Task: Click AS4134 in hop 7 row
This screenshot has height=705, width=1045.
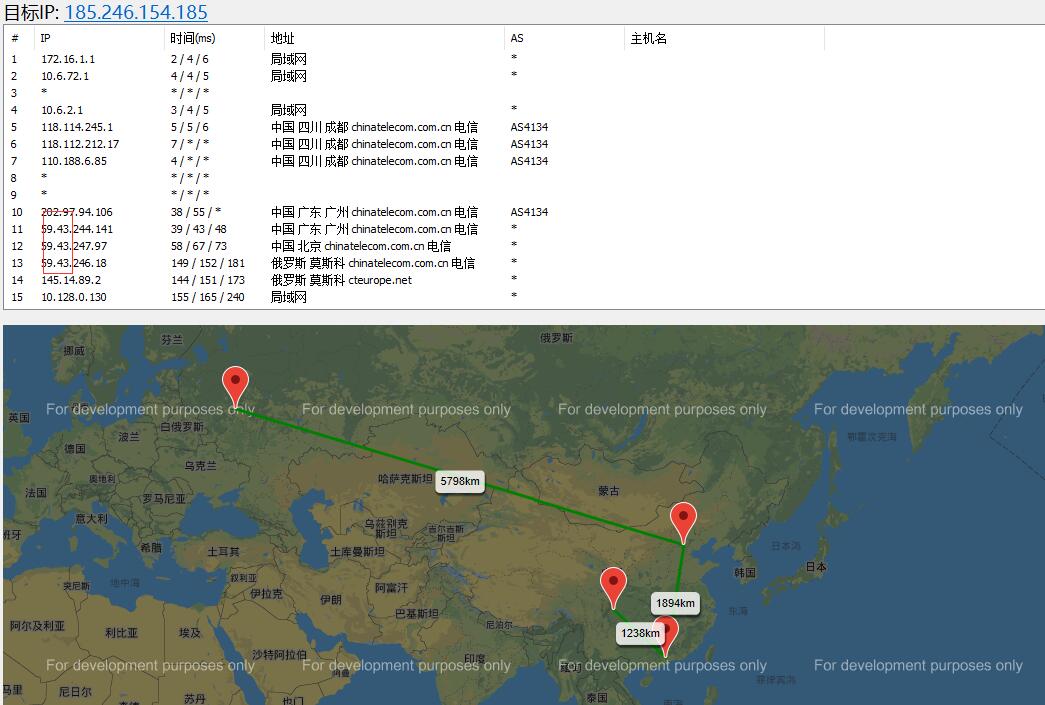Action: pos(529,161)
